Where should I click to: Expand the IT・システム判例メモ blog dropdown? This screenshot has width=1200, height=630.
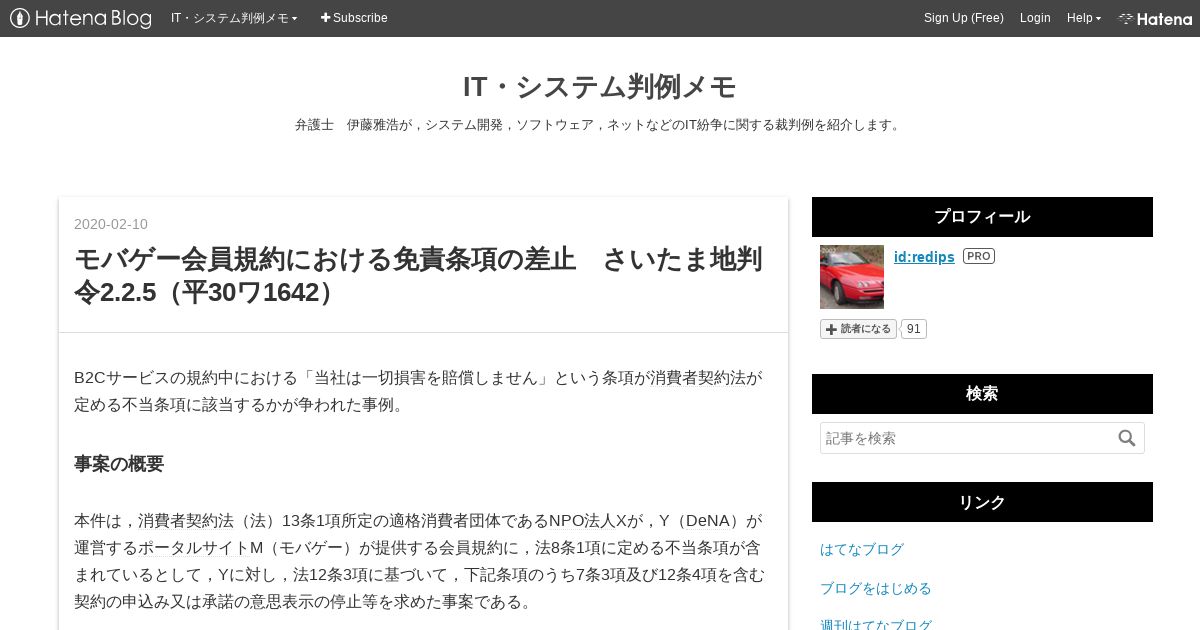point(234,18)
